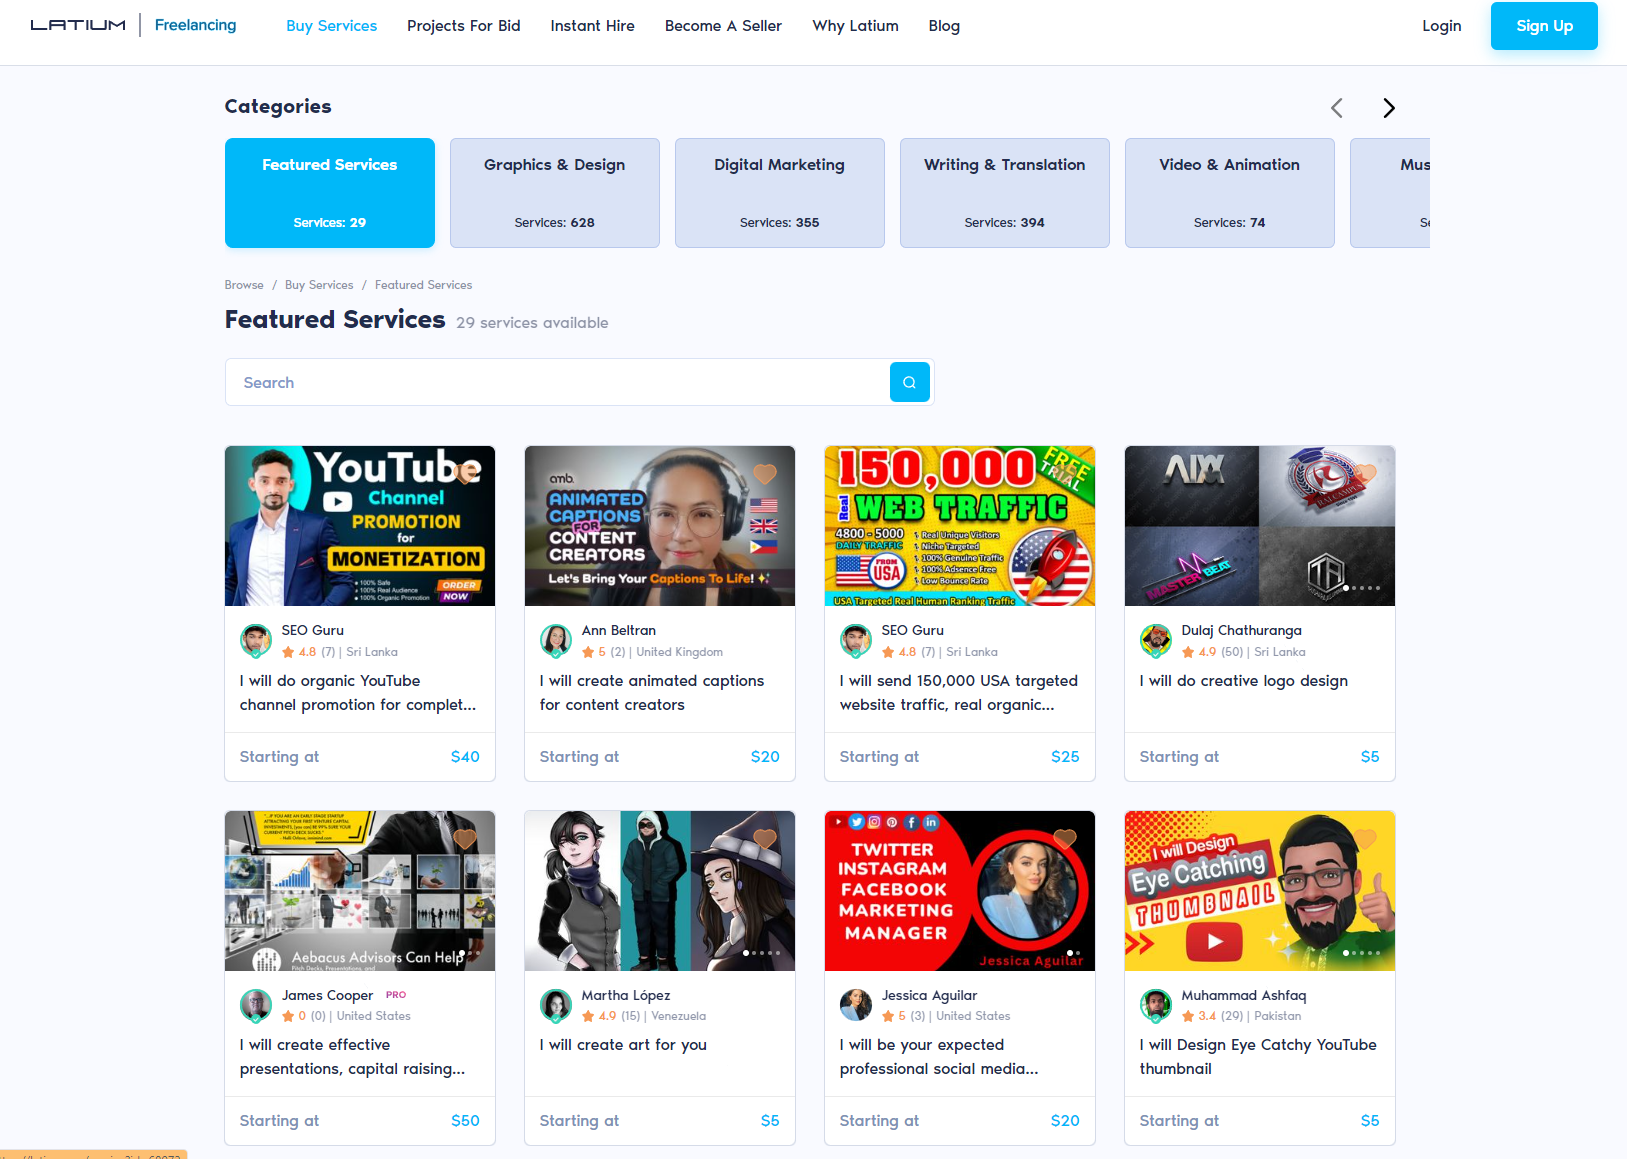Click the Buy Services breadcrumb link
The height and width of the screenshot is (1159, 1627).
[319, 285]
